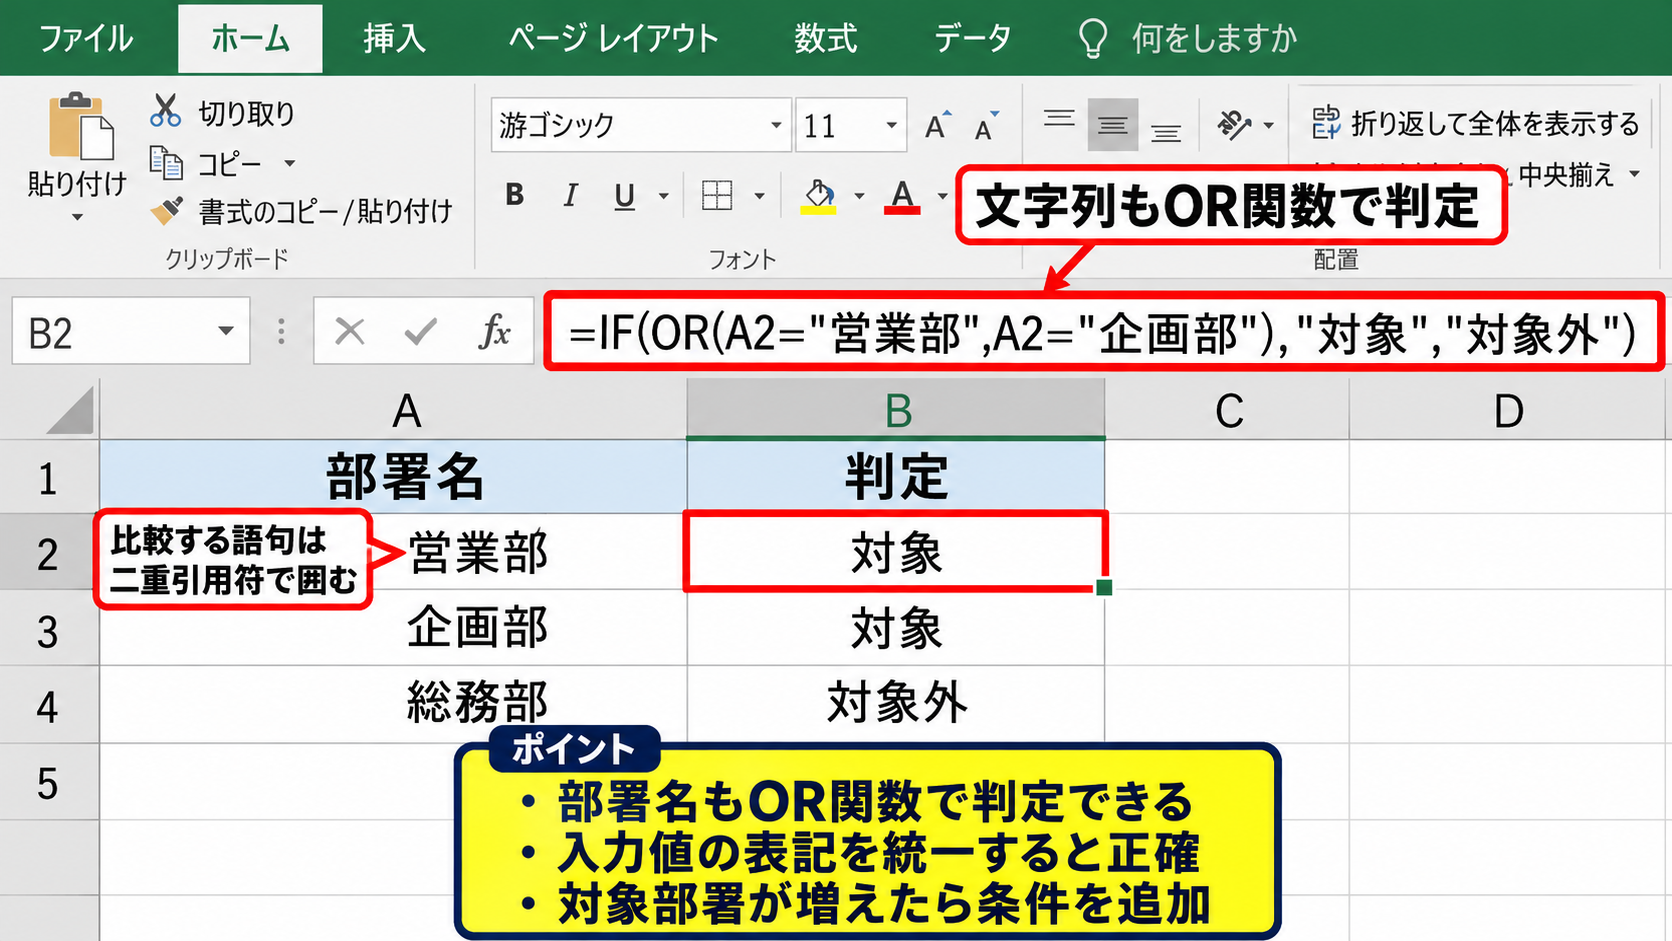Toggle Bold formatting
Viewport: 1672px width, 941px height.
pyautogui.click(x=515, y=195)
